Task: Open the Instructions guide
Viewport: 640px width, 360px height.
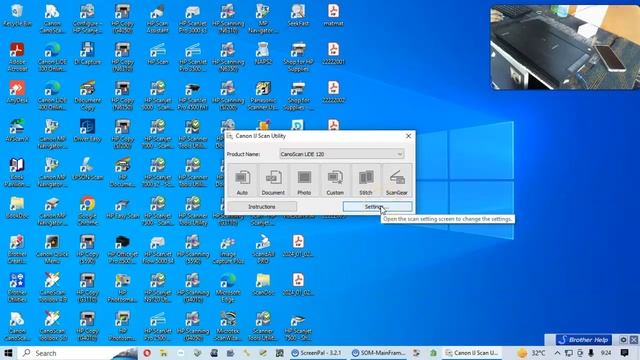Action: coord(262,207)
